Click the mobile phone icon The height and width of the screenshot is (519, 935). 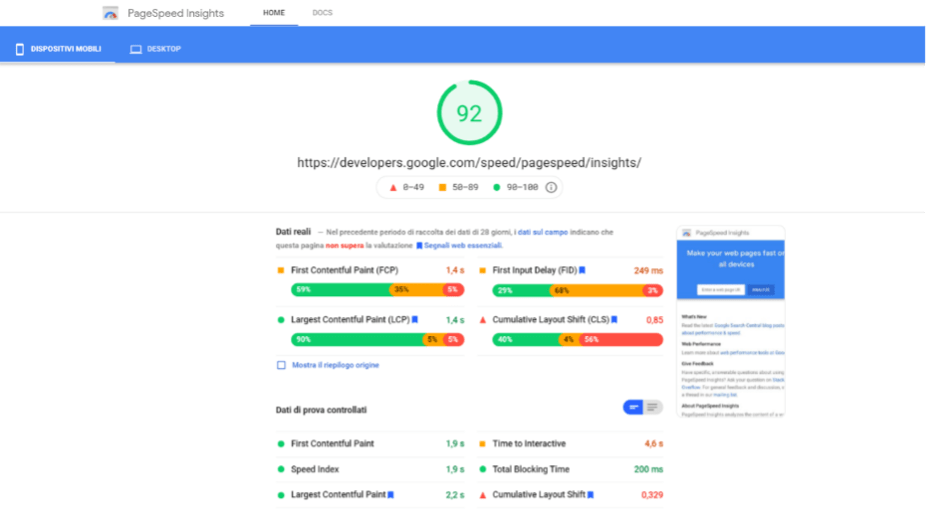point(20,49)
